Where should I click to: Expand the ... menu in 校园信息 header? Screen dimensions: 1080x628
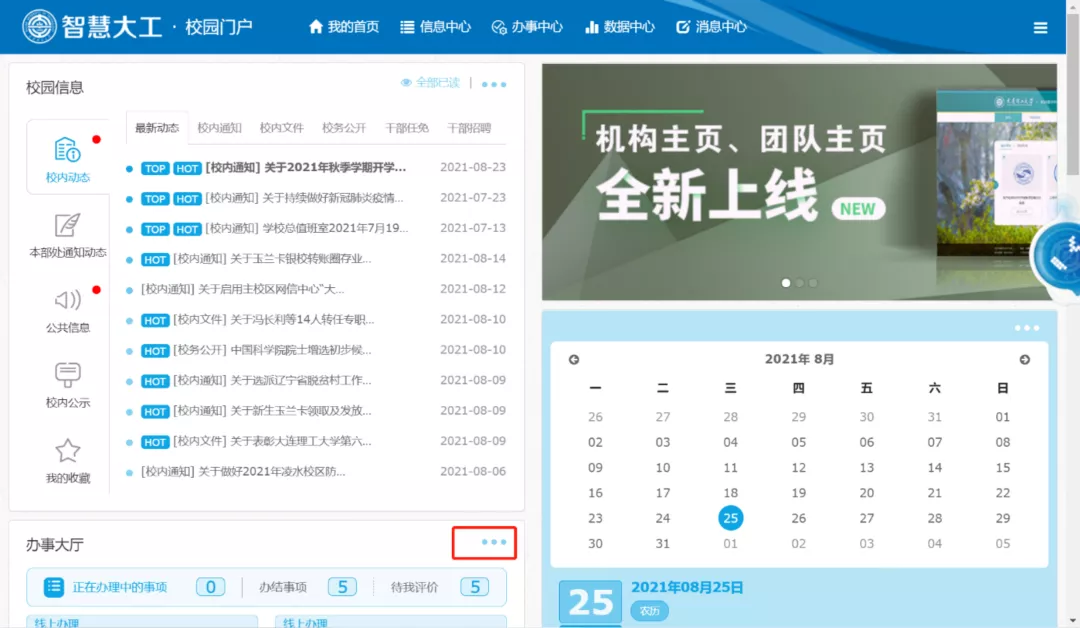click(x=493, y=84)
